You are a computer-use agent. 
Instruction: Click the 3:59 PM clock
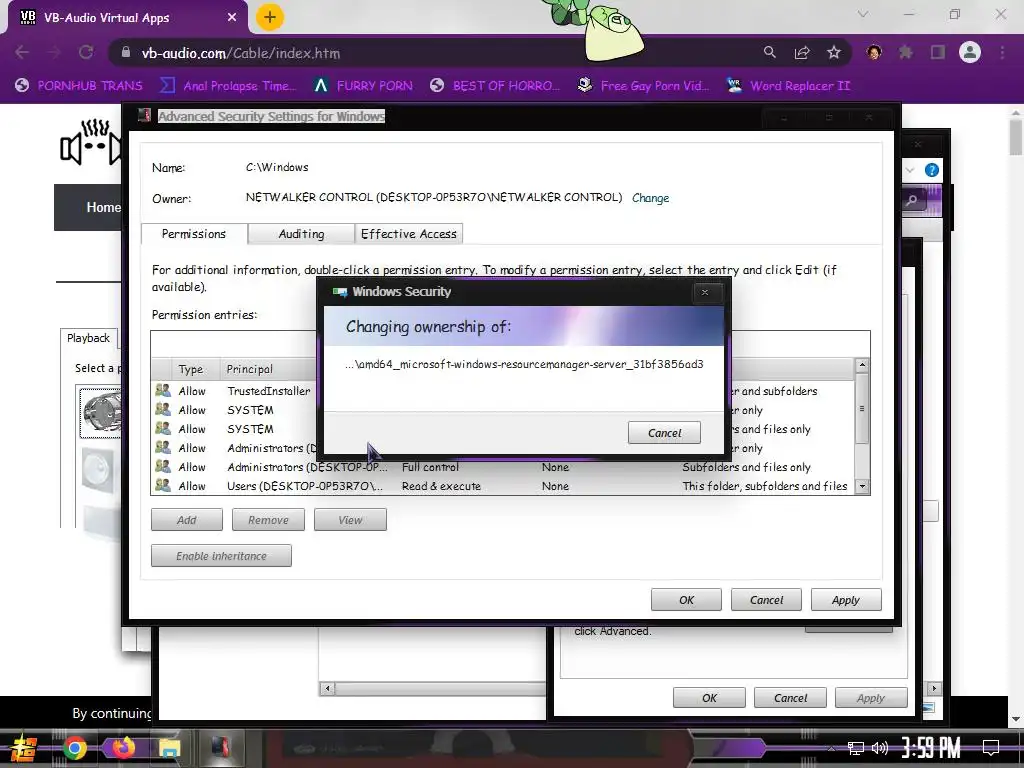pos(931,748)
